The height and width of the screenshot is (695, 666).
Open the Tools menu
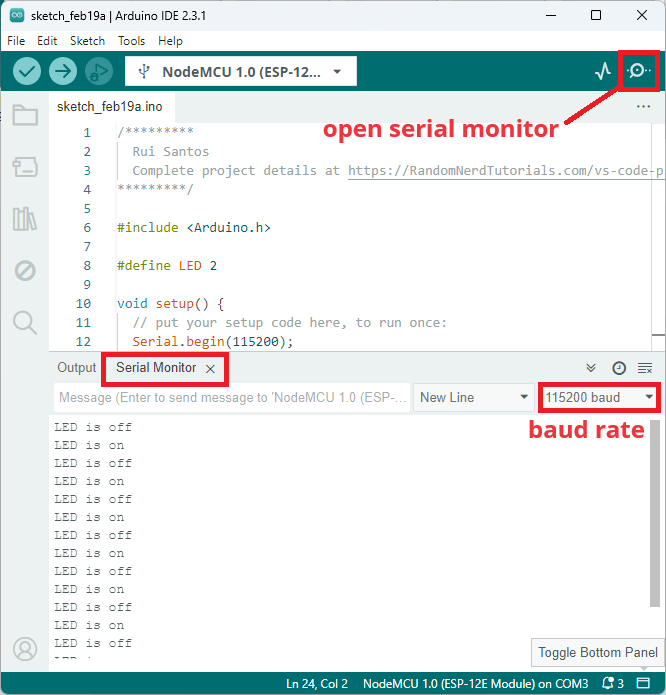pos(131,41)
